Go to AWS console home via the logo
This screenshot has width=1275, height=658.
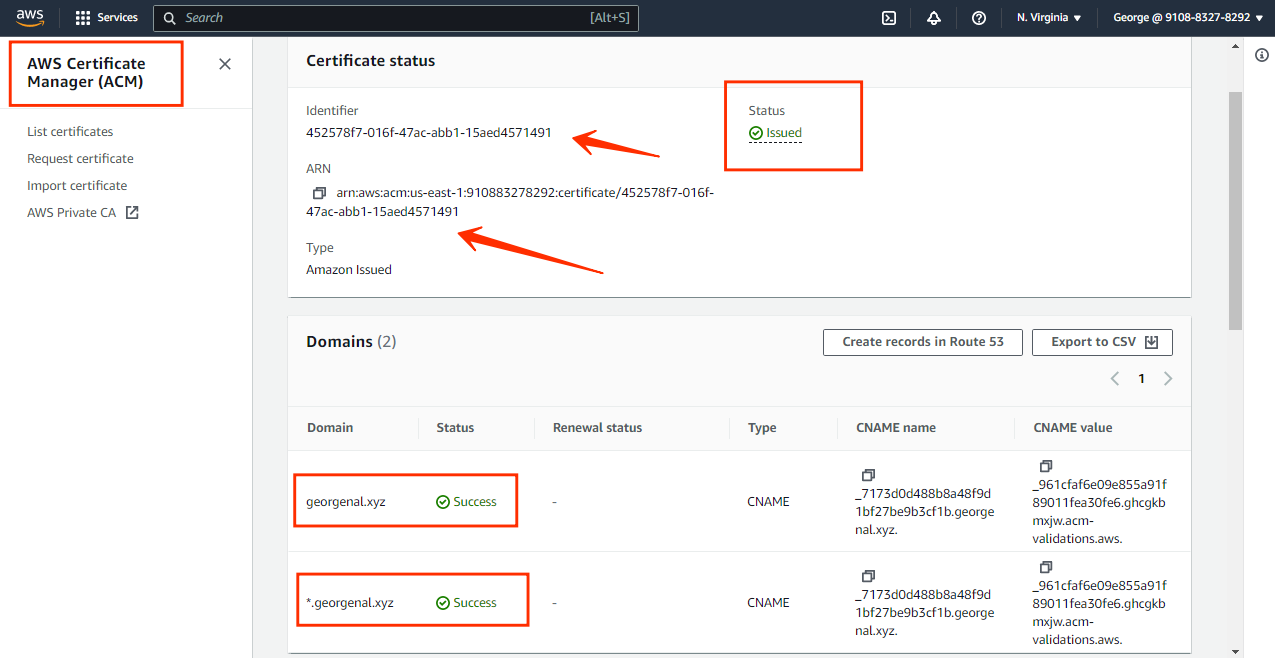coord(30,17)
